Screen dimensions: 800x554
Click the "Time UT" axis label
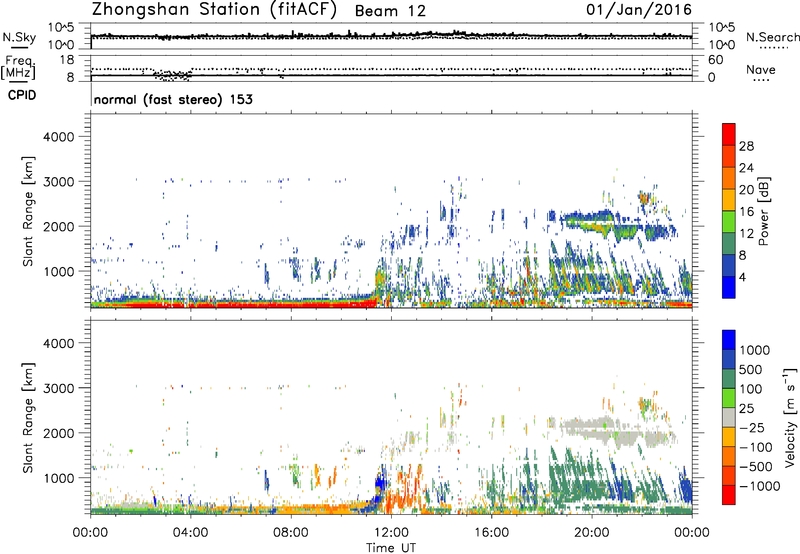click(391, 548)
